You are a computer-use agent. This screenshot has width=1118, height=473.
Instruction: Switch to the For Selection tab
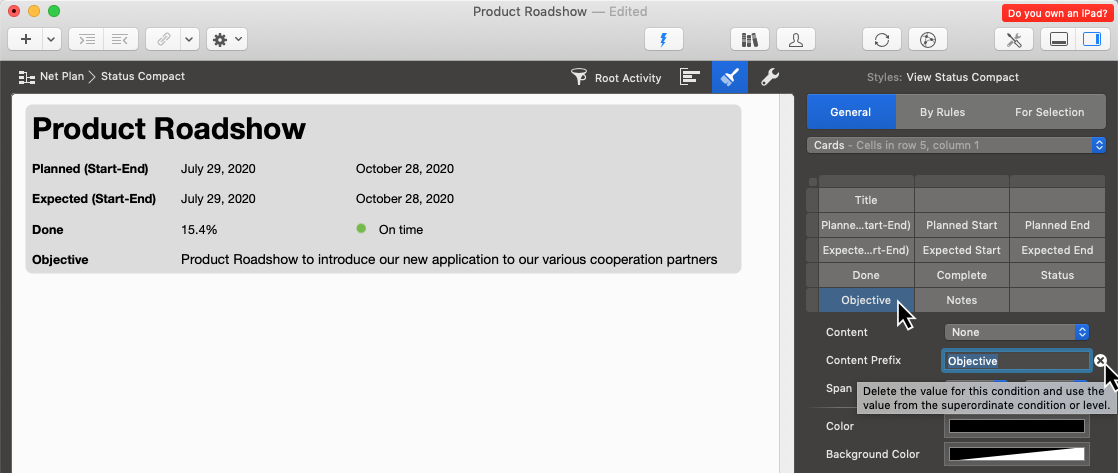1049,112
